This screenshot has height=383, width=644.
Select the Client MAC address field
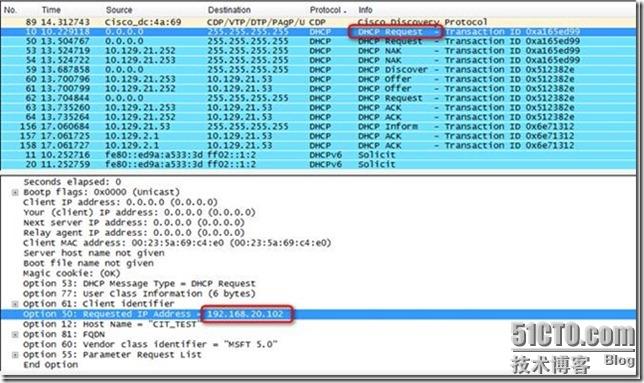177,243
